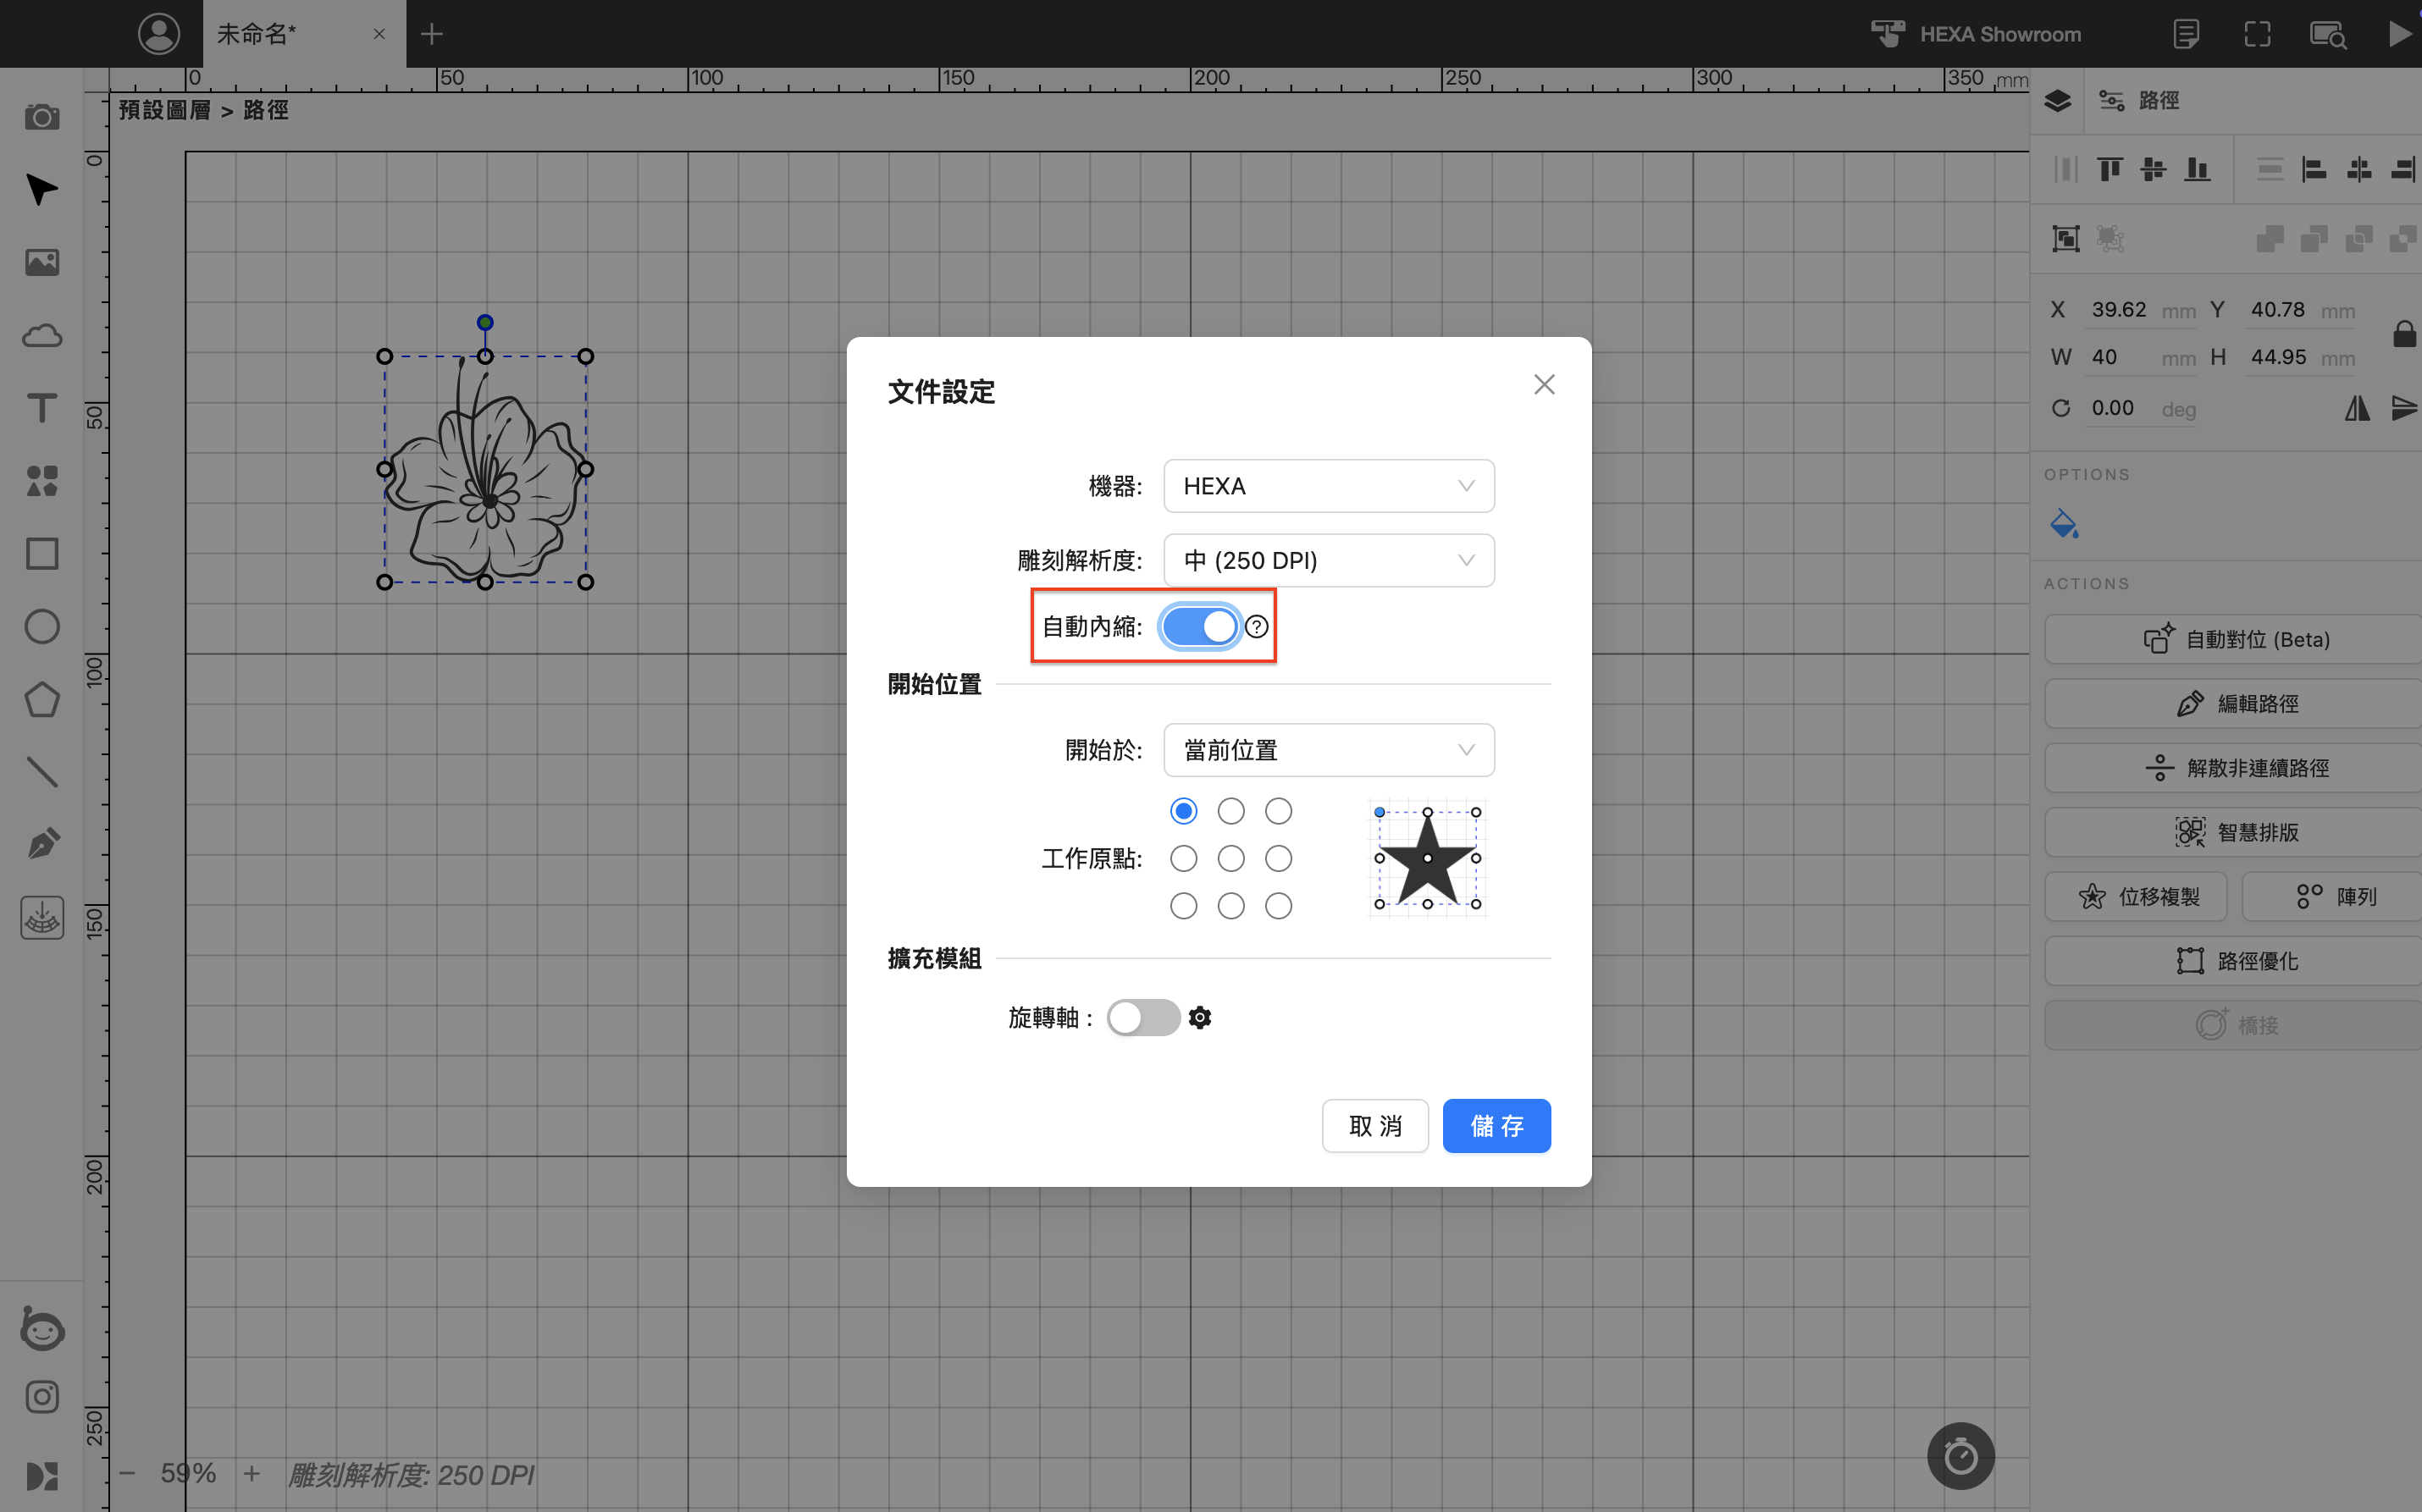Select the middle-left work origin radio
Viewport: 2422px width, 1512px height.
[x=1183, y=858]
